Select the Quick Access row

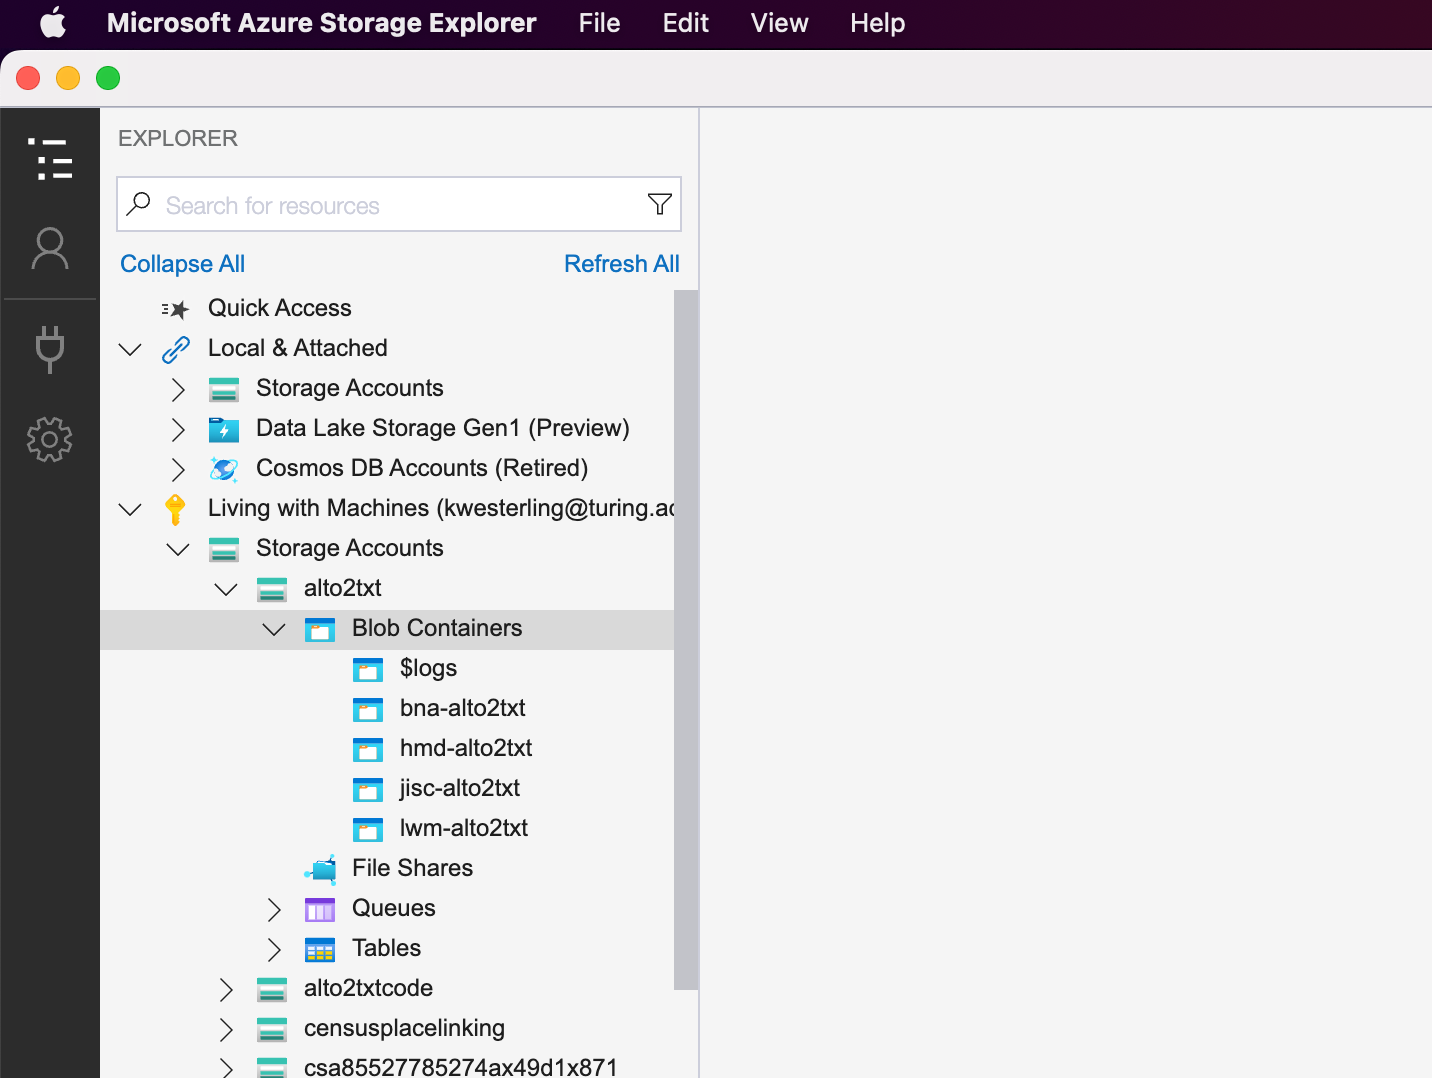coord(387,308)
